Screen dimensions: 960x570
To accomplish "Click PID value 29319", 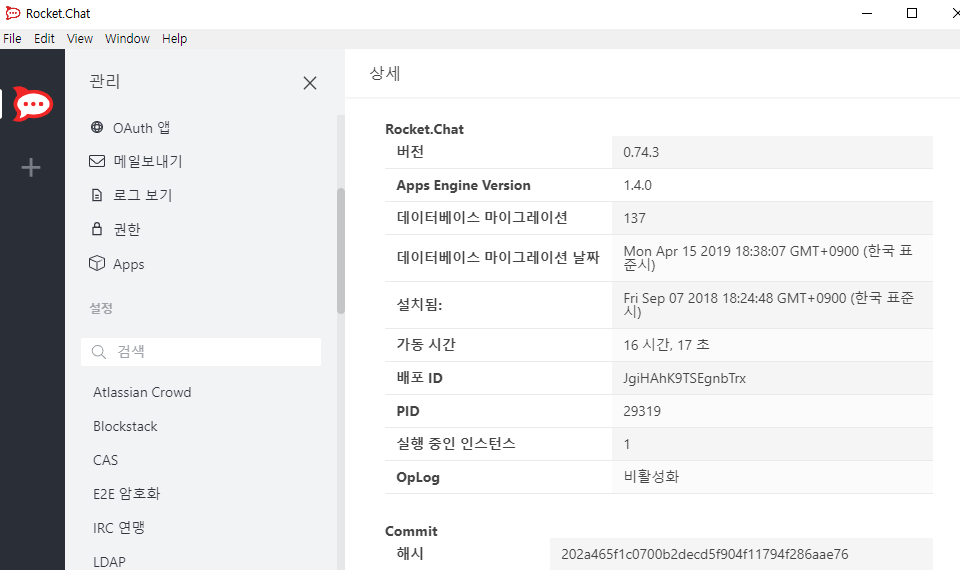I will click(642, 411).
